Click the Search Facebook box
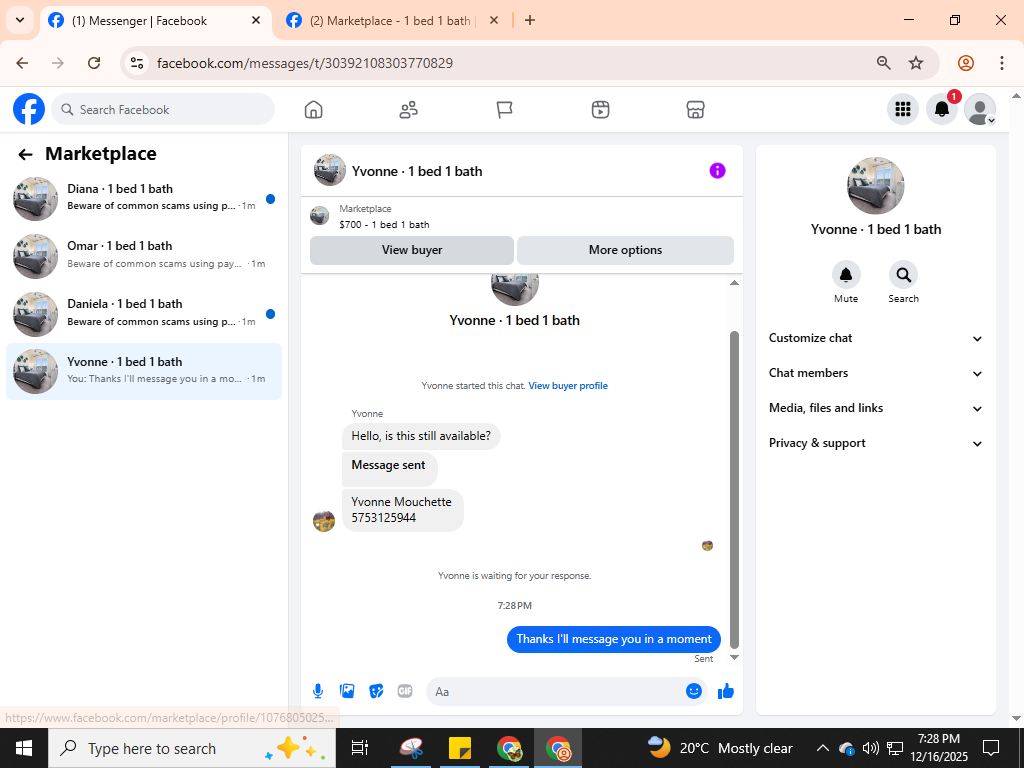Viewport: 1024px width, 768px height. pos(163,109)
